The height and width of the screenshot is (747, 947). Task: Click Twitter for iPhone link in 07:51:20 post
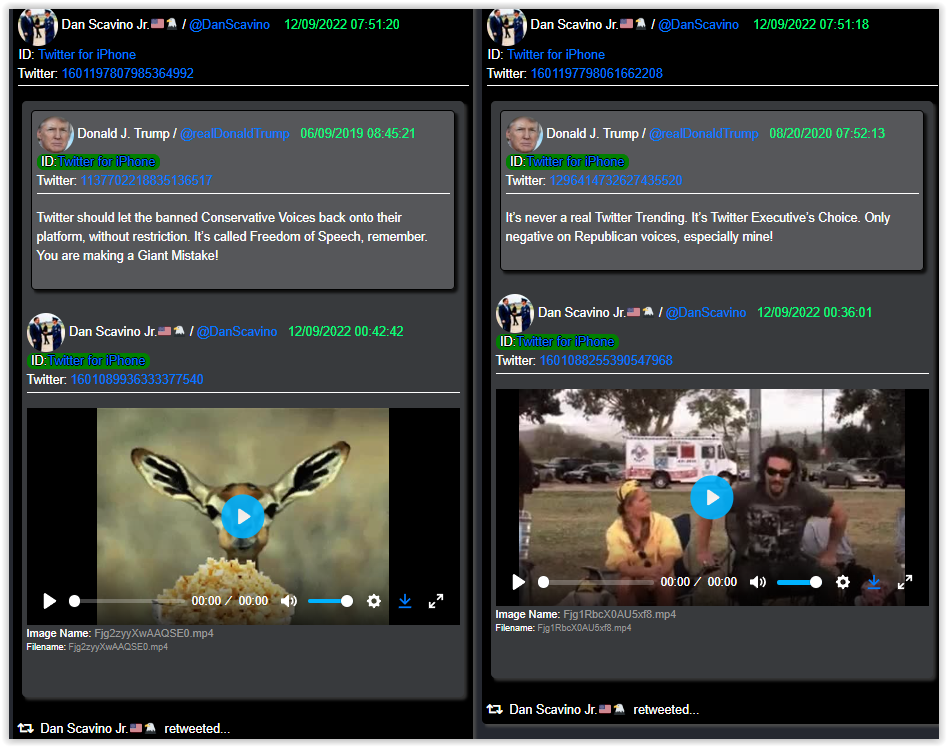pyautogui.click(x=87, y=54)
